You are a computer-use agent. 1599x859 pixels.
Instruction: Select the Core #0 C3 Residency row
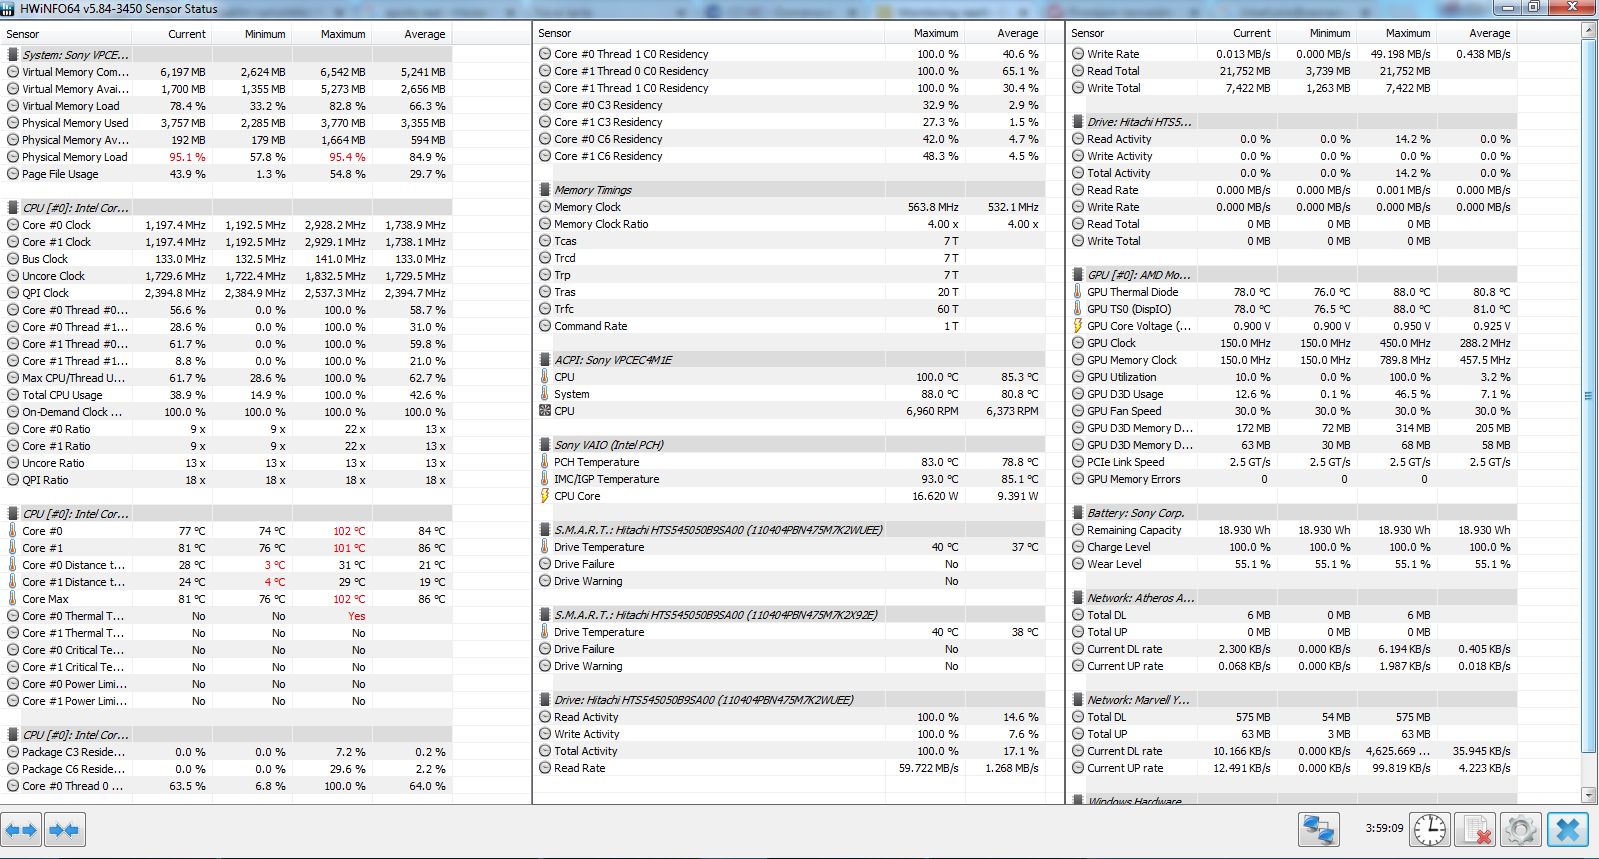[x=790, y=105]
